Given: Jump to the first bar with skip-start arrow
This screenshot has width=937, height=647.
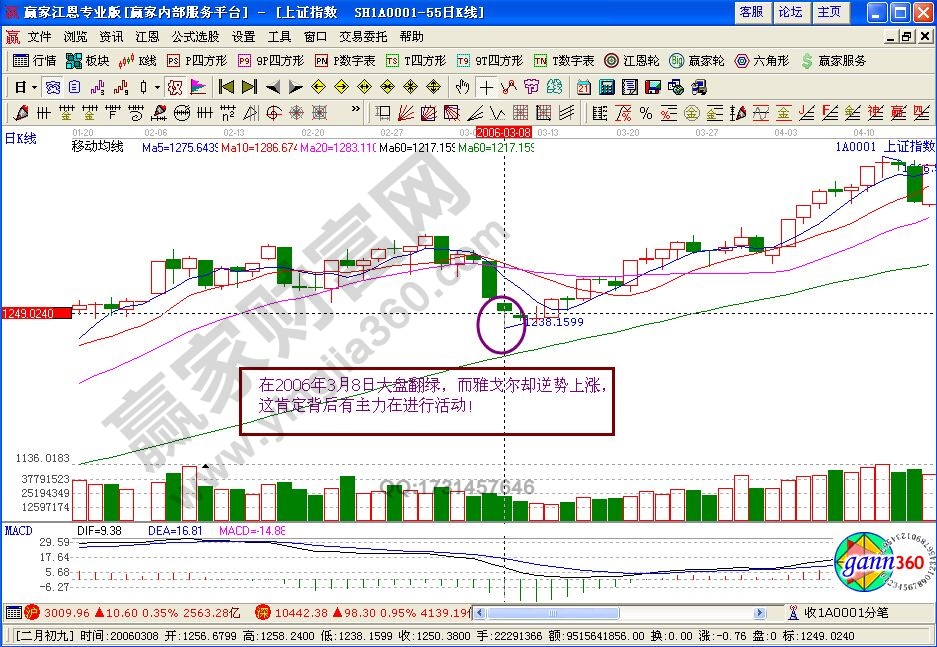Looking at the screenshot, I should tap(227, 87).
